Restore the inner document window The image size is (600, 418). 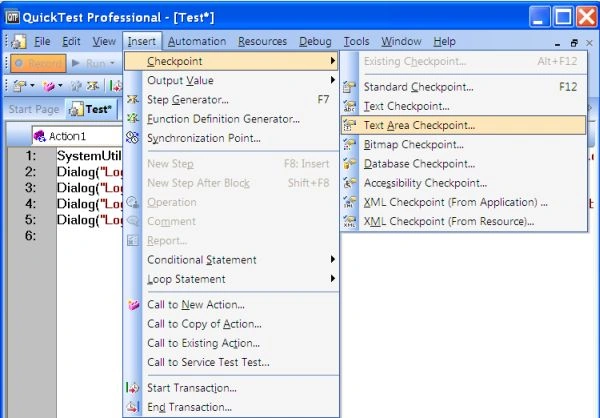pos(574,43)
